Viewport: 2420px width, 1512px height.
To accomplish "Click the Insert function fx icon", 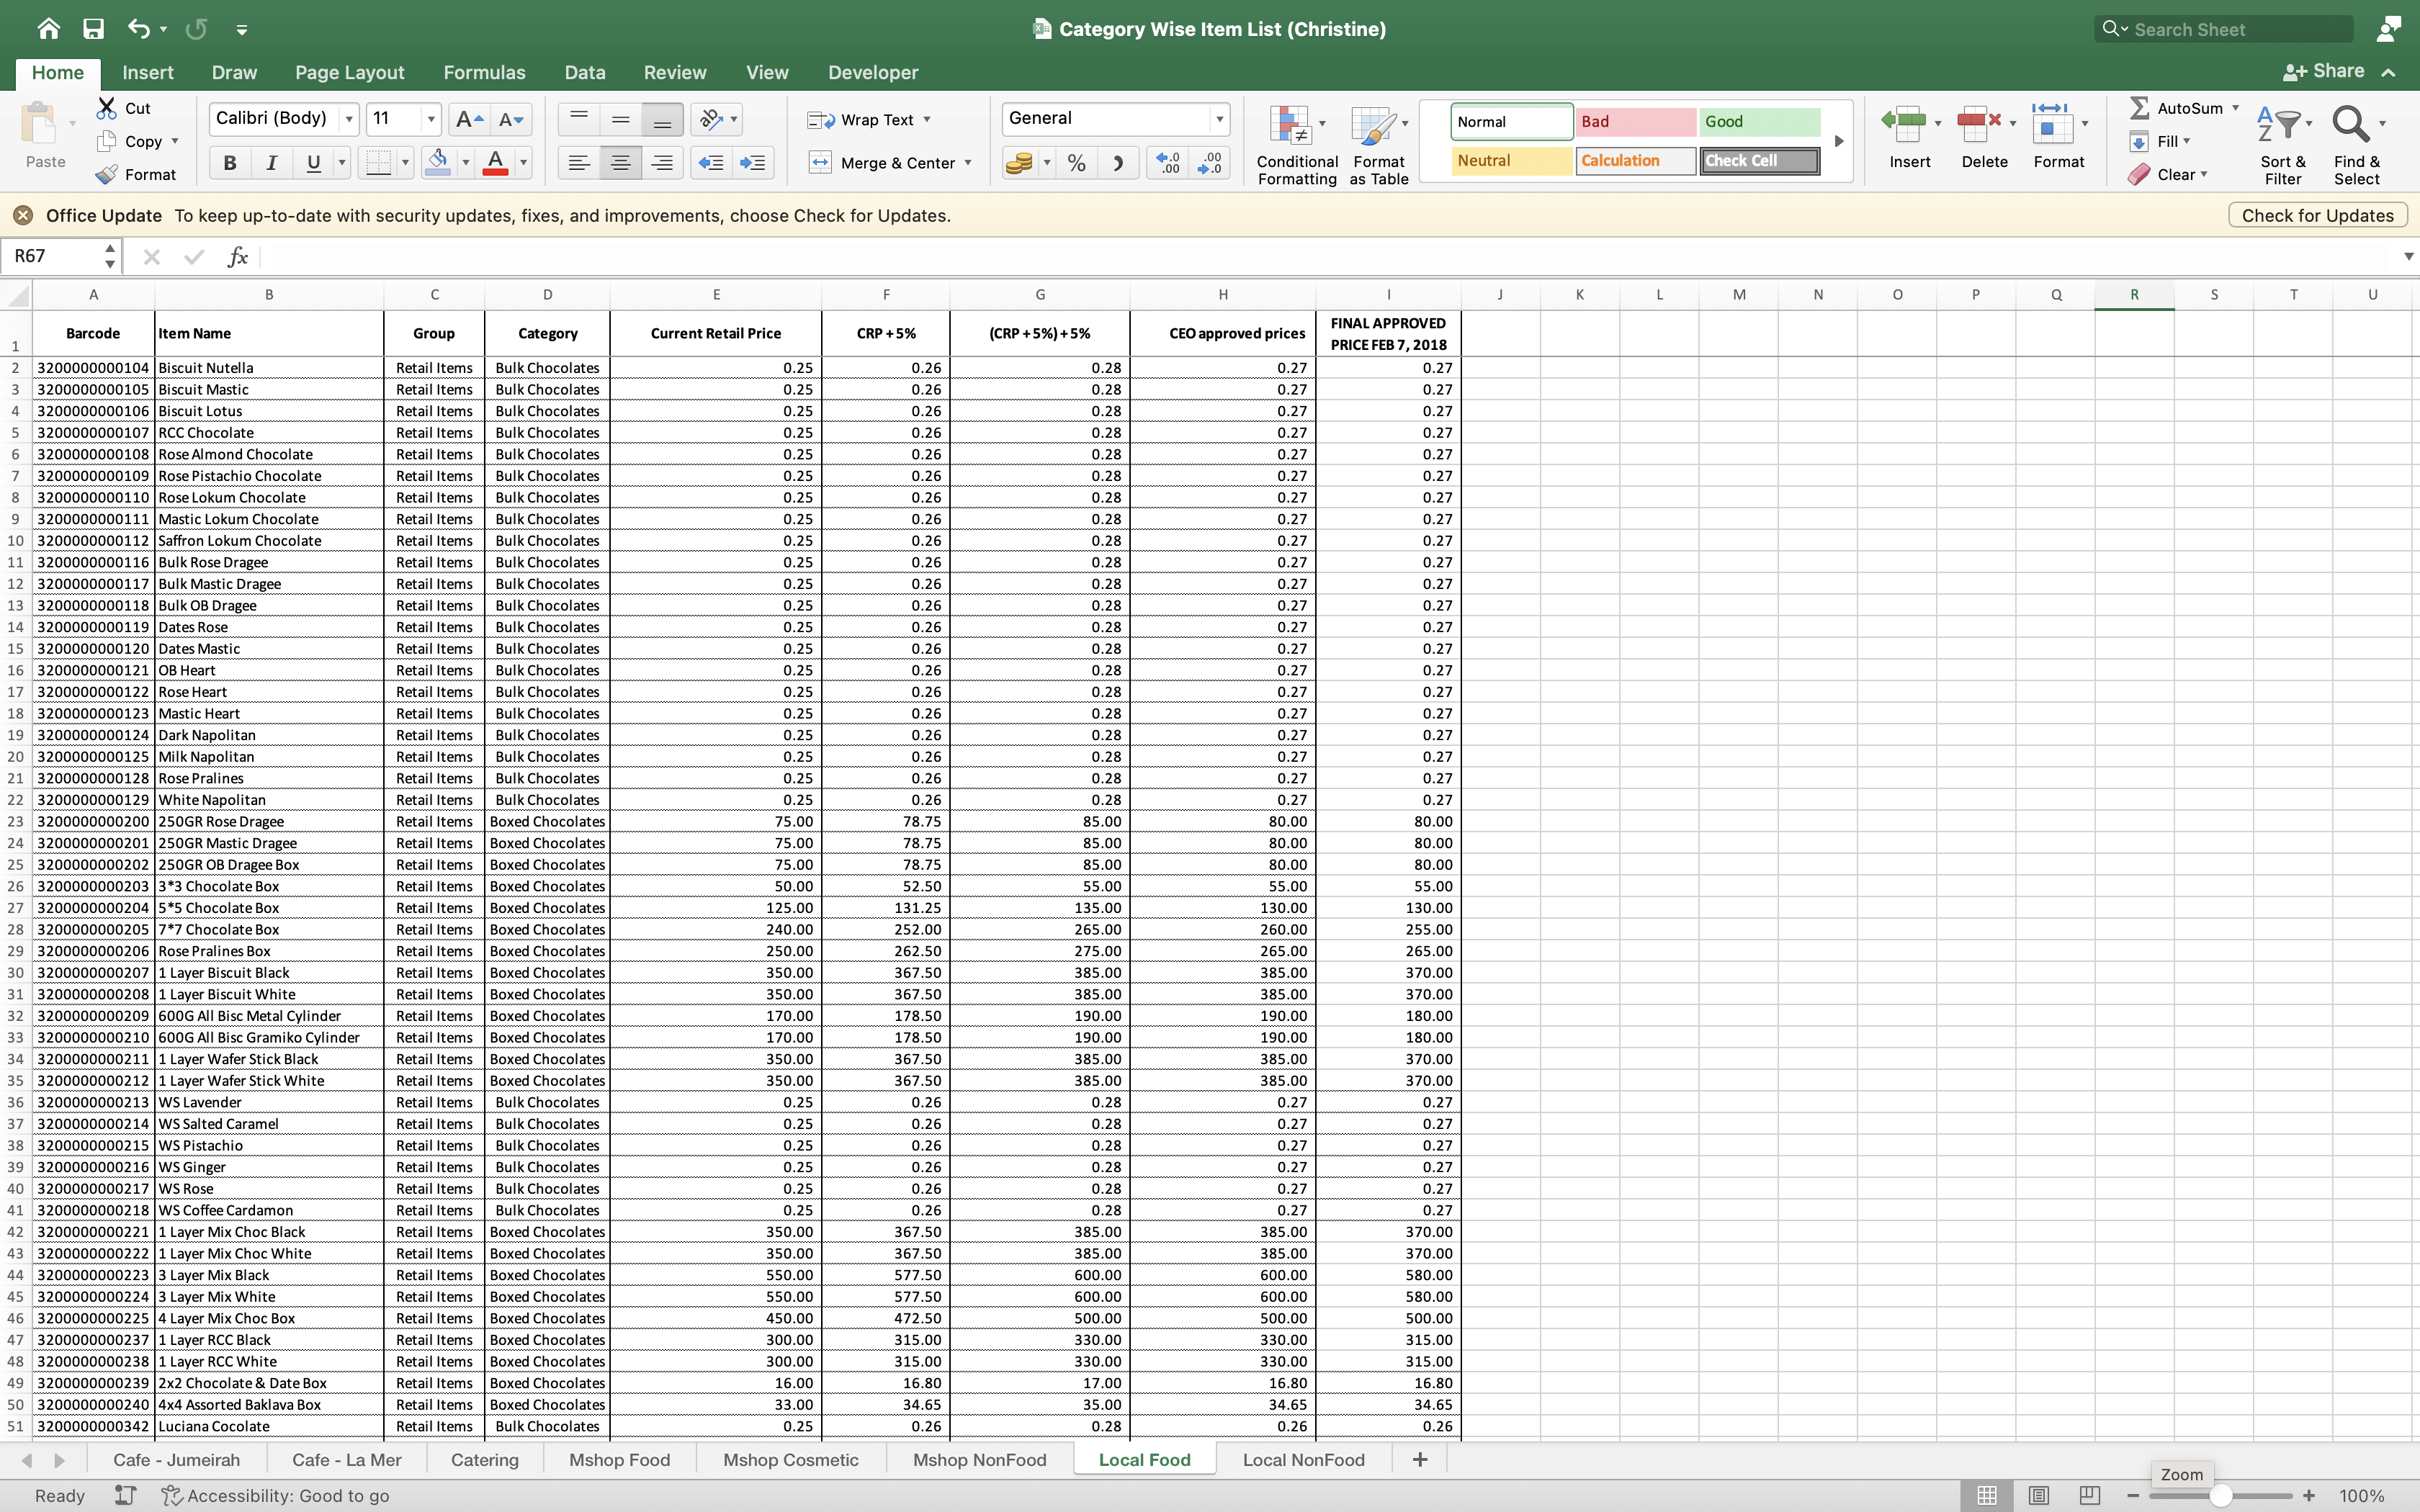I will (x=237, y=257).
